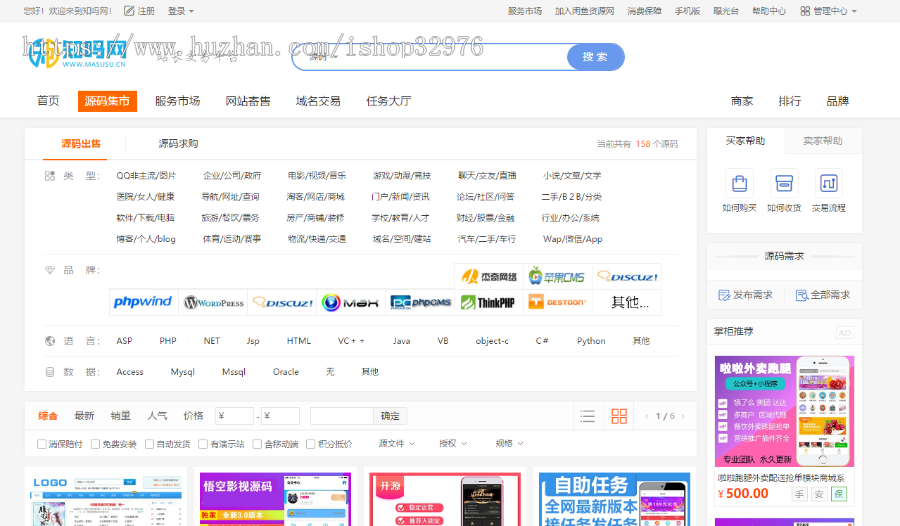Switch to the 源码求购 tab

point(179,144)
